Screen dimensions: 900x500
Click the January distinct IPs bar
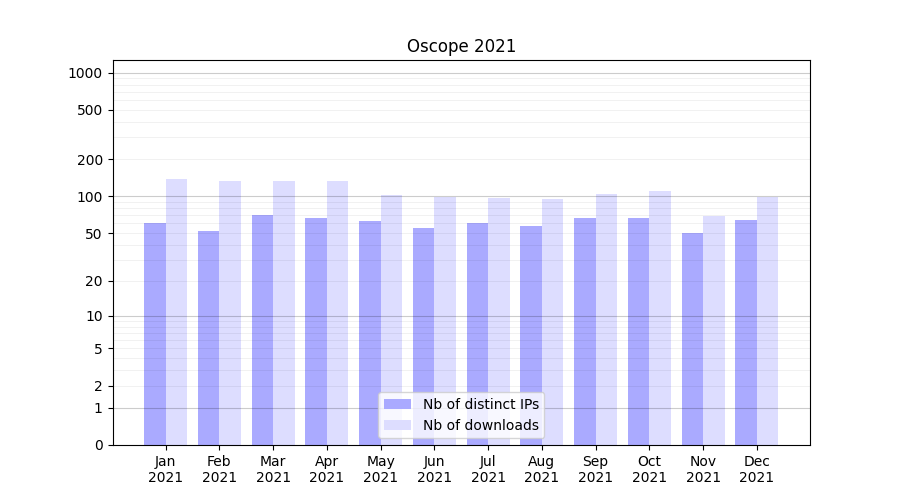point(155,333)
